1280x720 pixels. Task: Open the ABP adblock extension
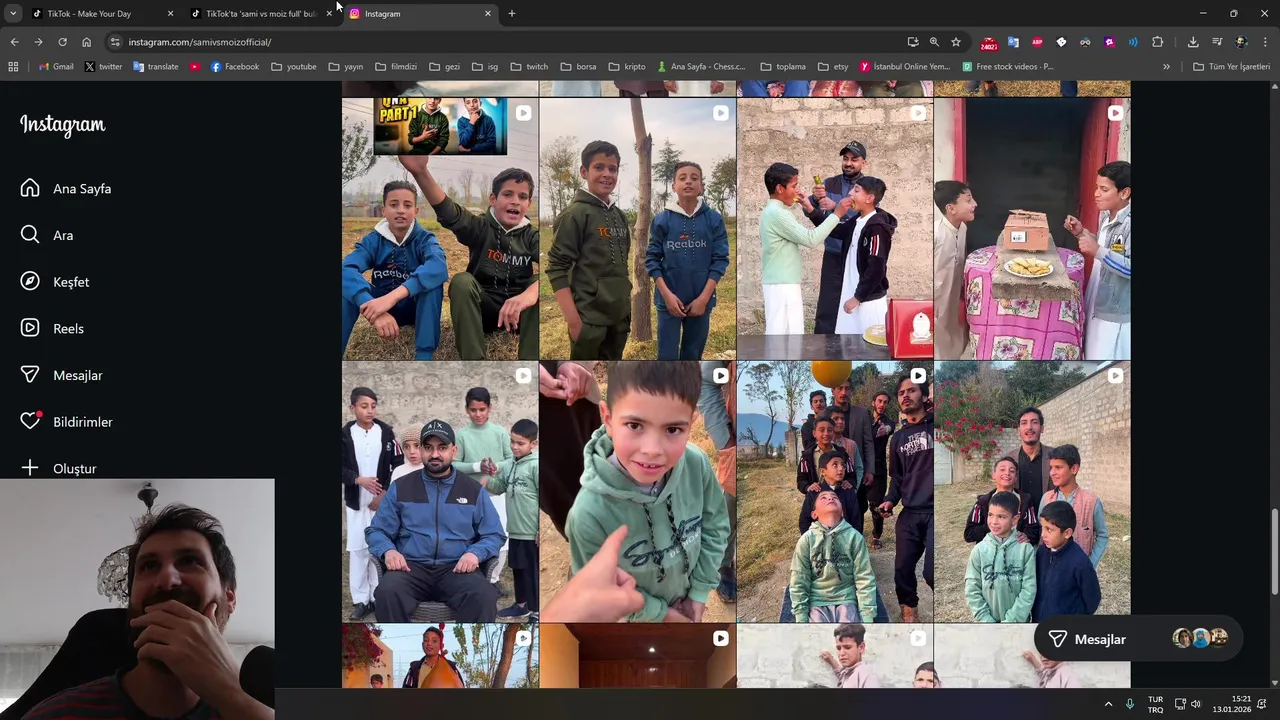coord(1037,42)
